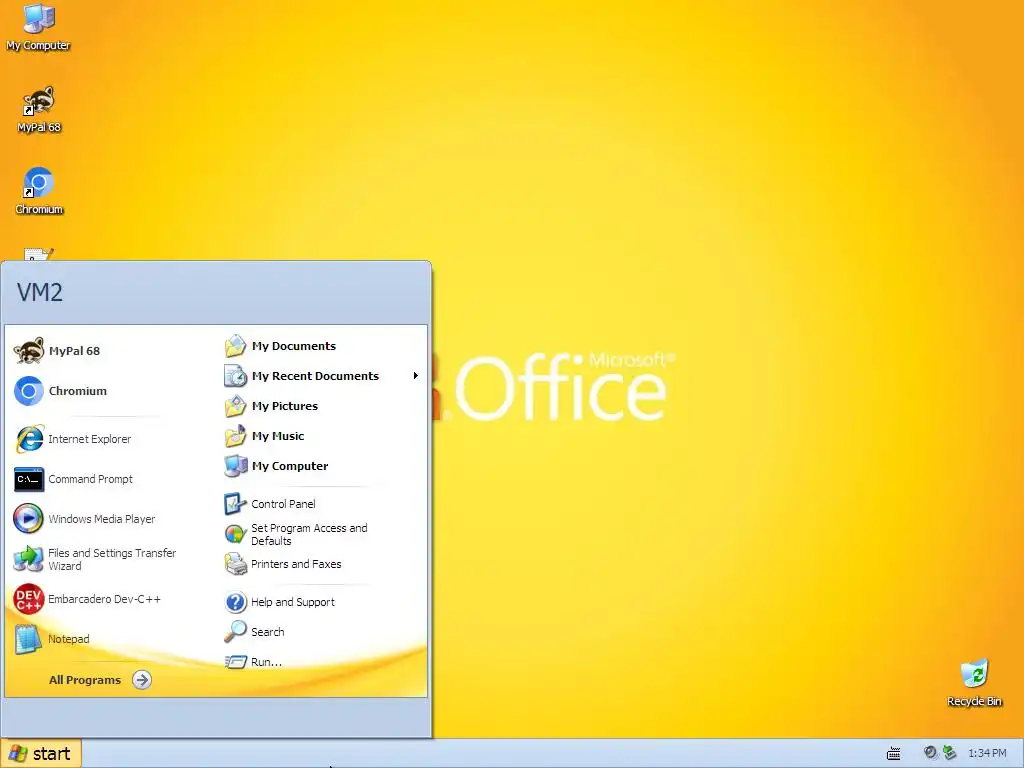This screenshot has width=1024, height=768.
Task: Click the taskbar clock 1:34 PM
Action: [x=987, y=754]
